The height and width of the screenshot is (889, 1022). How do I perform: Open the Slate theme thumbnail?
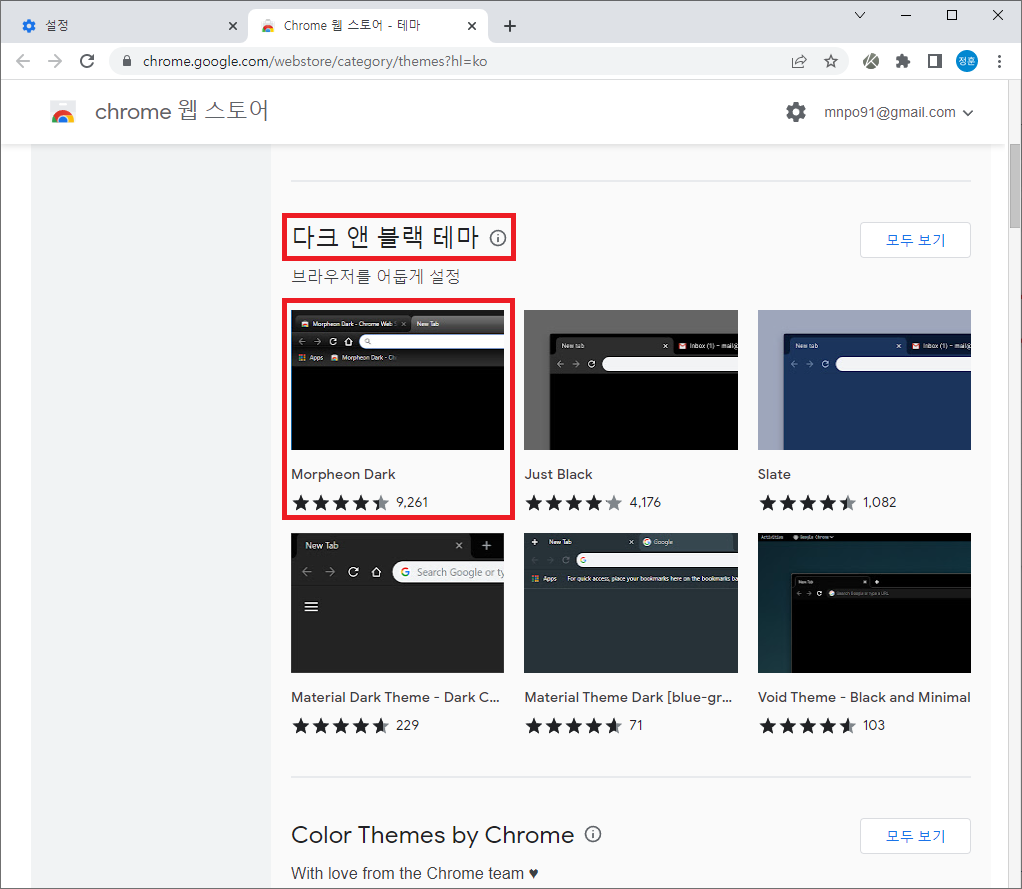pyautogui.click(x=864, y=380)
